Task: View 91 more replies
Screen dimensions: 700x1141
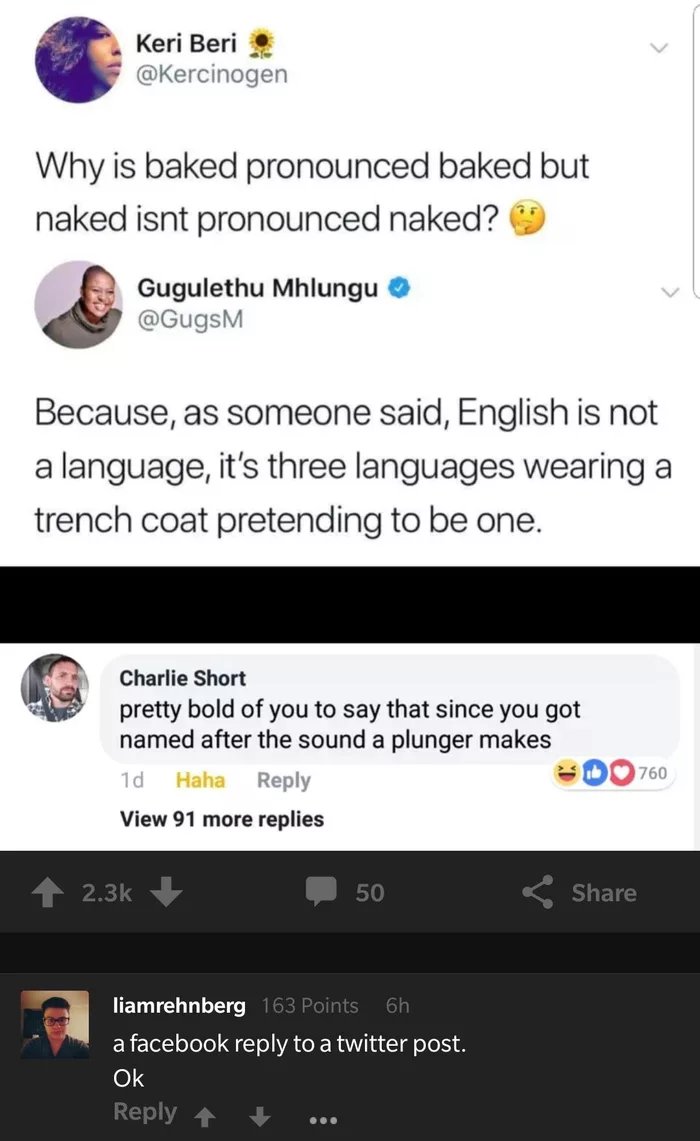Action: click(x=222, y=819)
